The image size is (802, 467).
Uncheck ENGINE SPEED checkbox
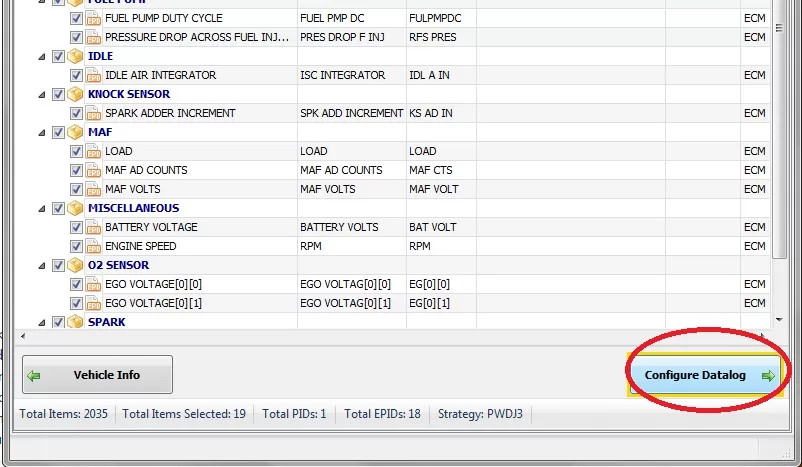[x=76, y=246]
